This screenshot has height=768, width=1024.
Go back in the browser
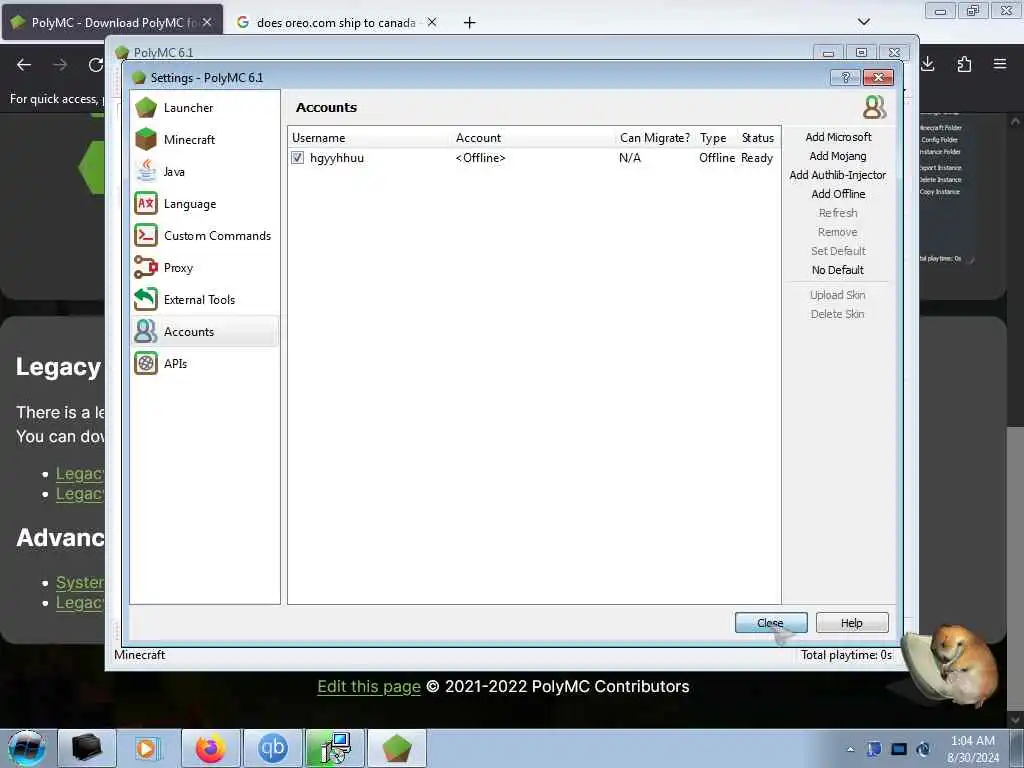tap(24, 65)
